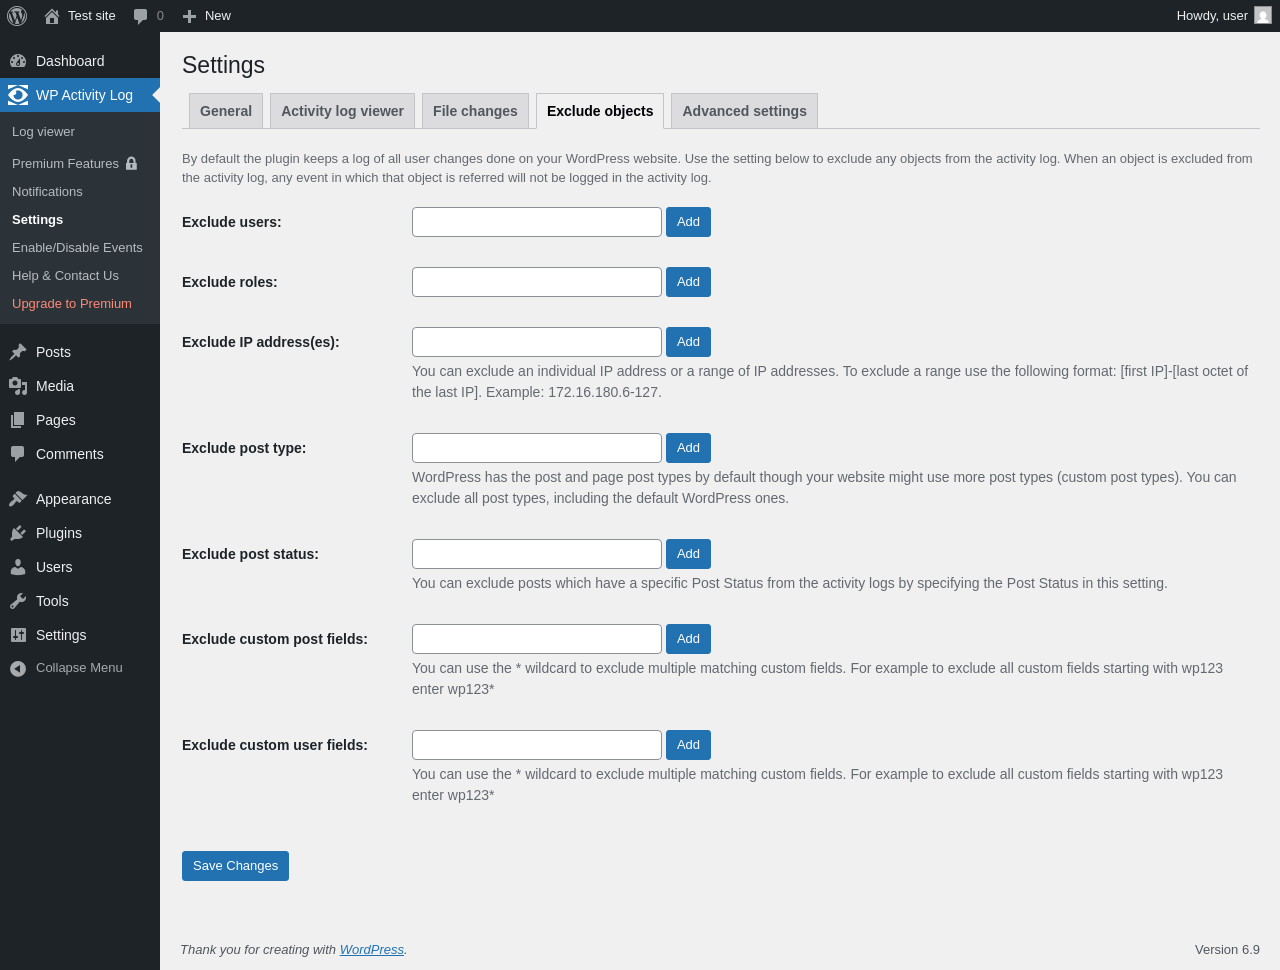
Task: Click Upgrade to Premium link
Action: click(72, 304)
